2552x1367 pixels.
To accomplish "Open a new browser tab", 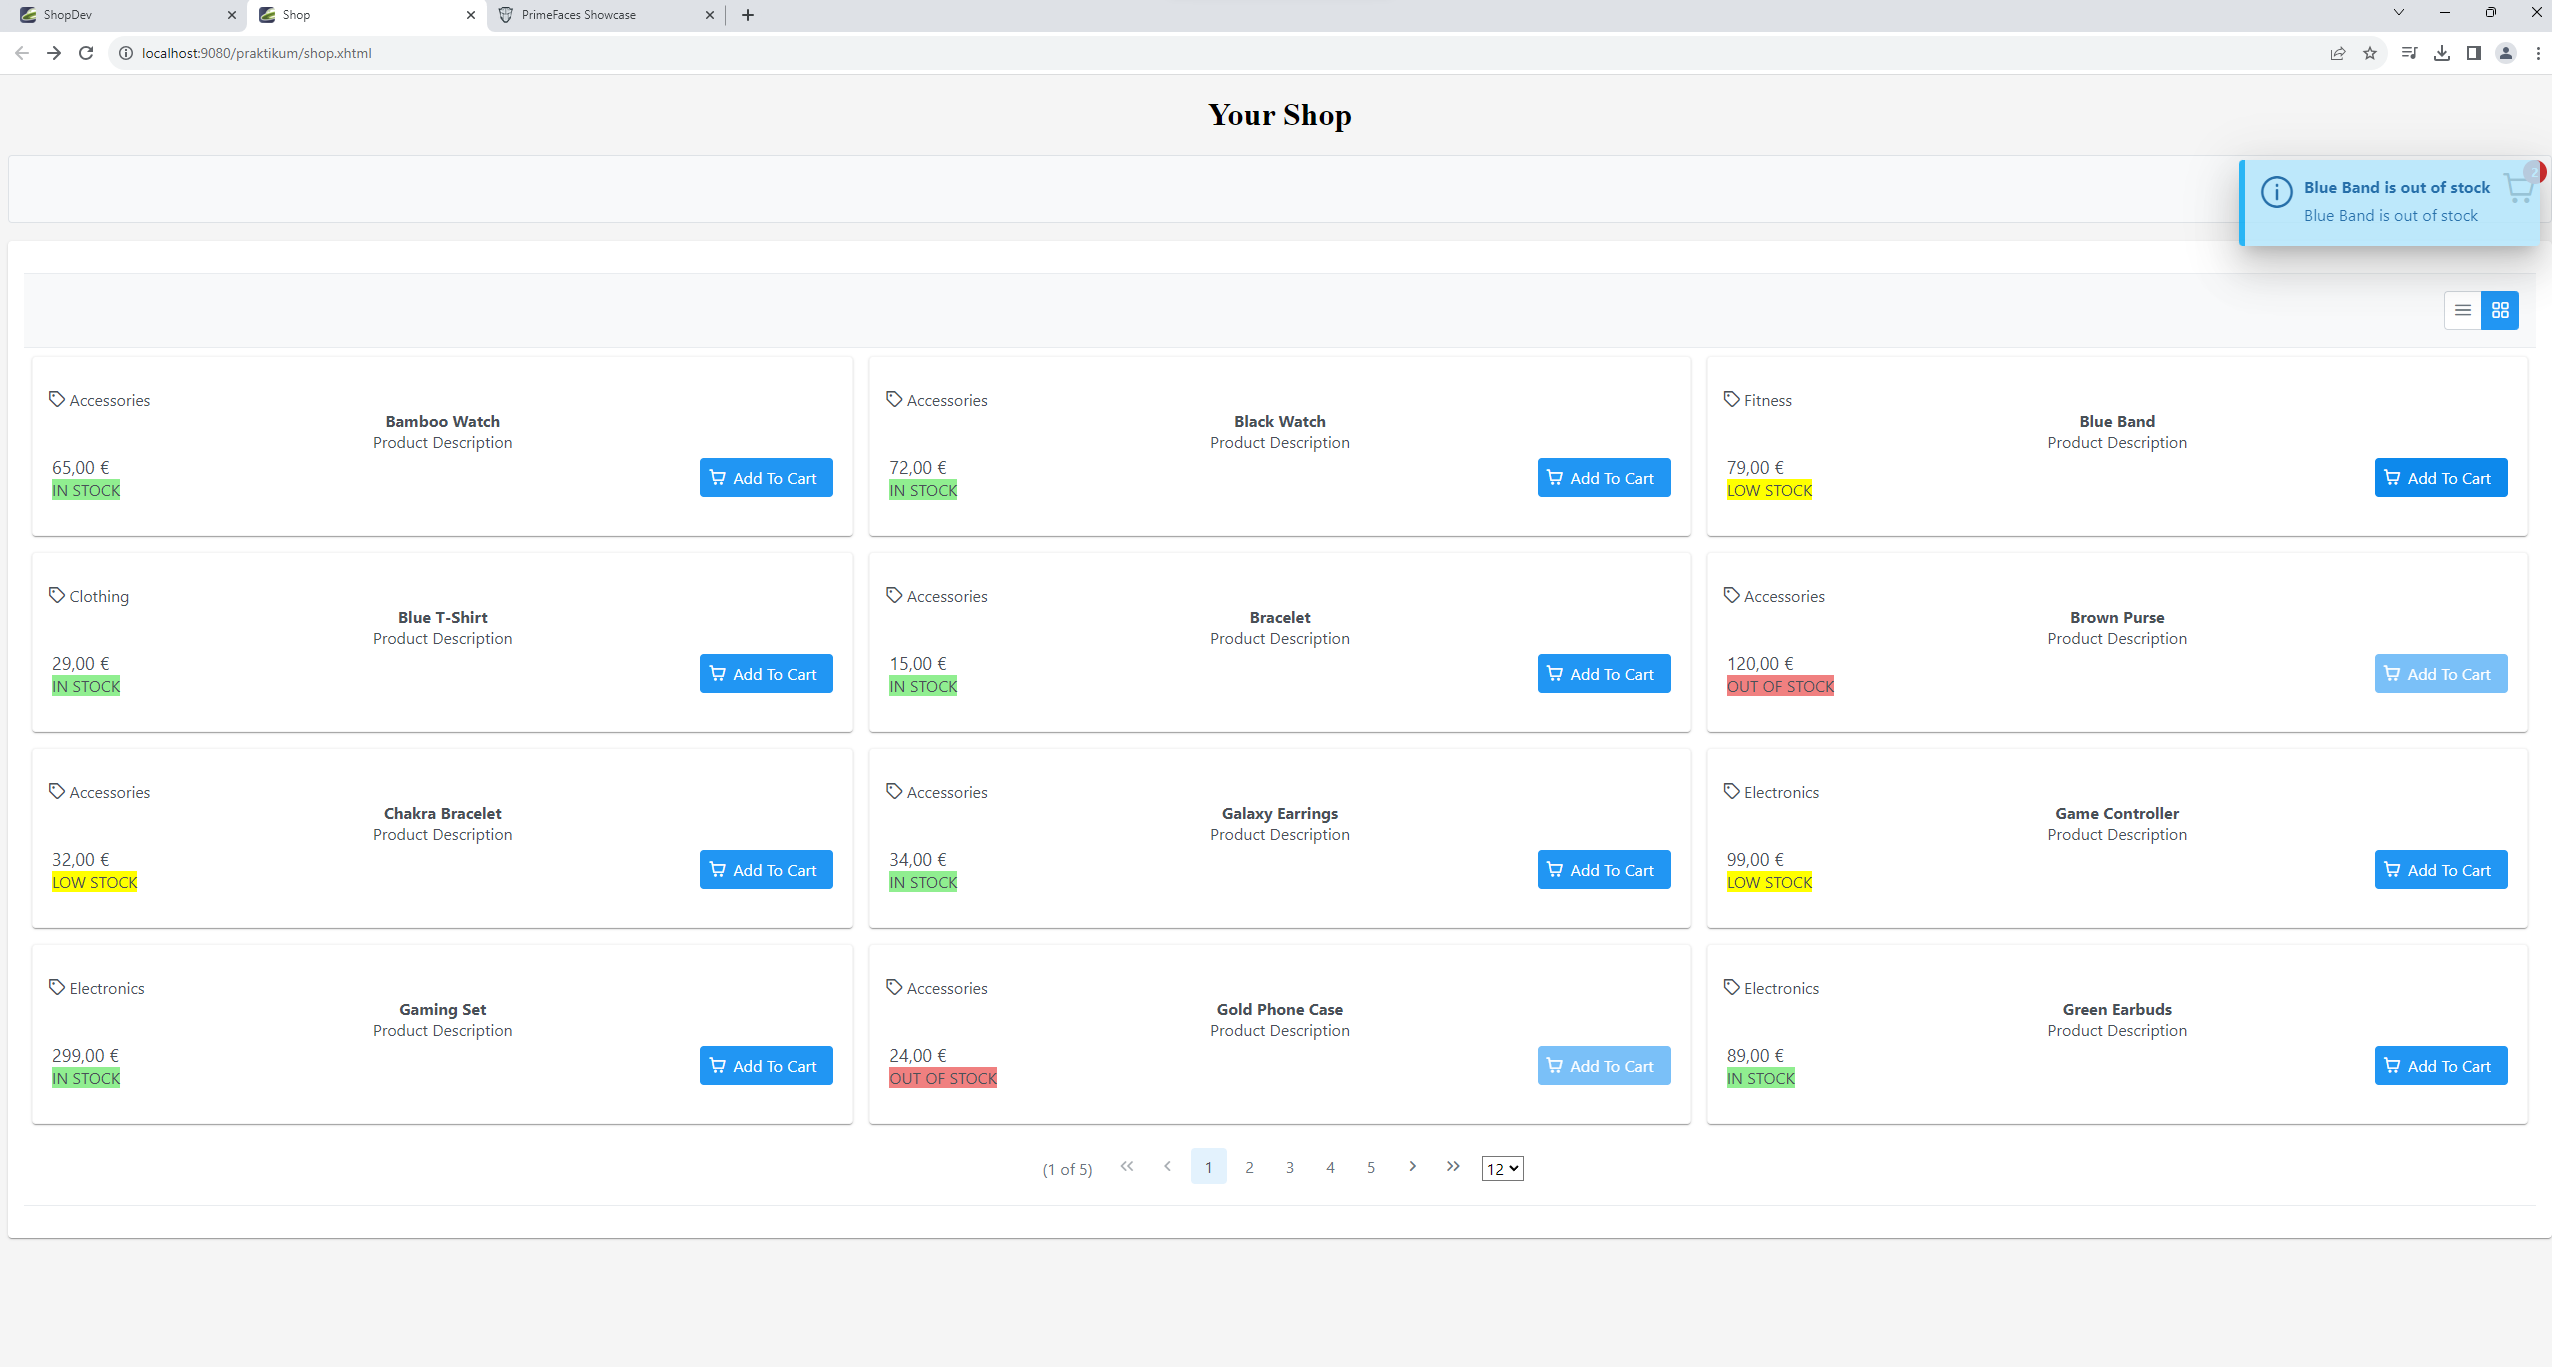I will 747,15.
